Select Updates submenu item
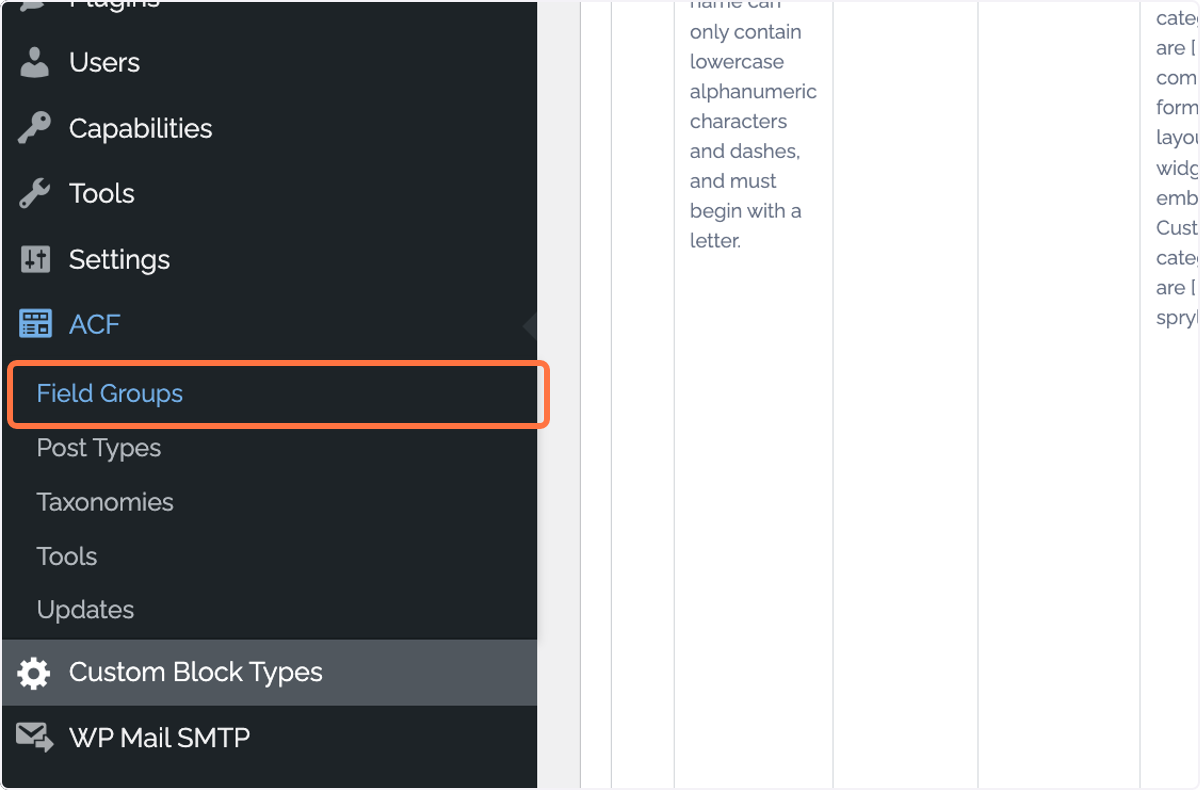Image resolution: width=1200 pixels, height=790 pixels. pos(85,610)
